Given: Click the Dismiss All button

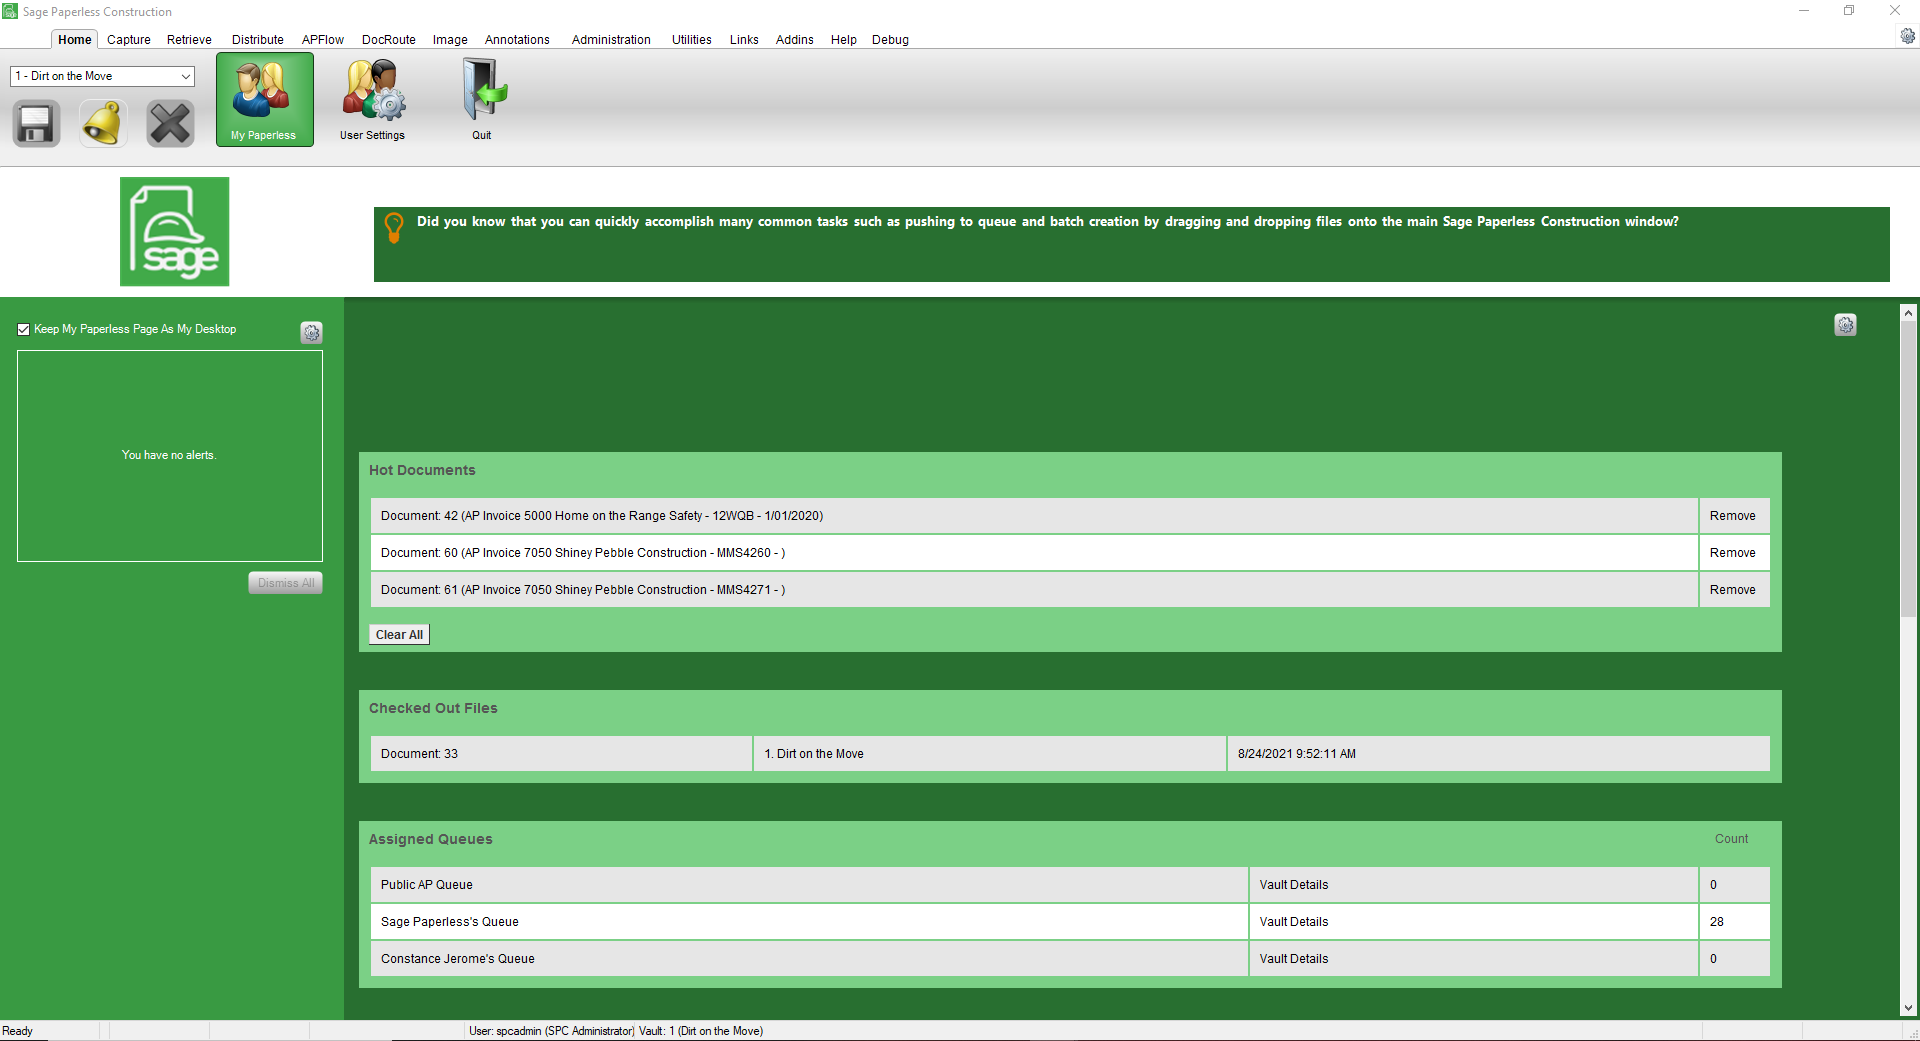Looking at the screenshot, I should tap(286, 583).
